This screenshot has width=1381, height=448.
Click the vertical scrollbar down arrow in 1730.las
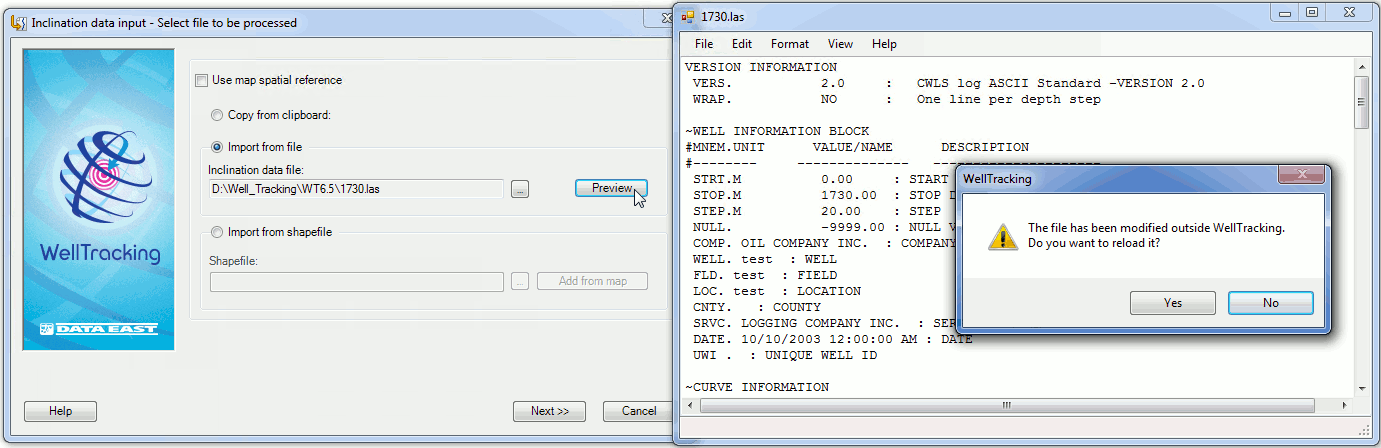point(1361,388)
